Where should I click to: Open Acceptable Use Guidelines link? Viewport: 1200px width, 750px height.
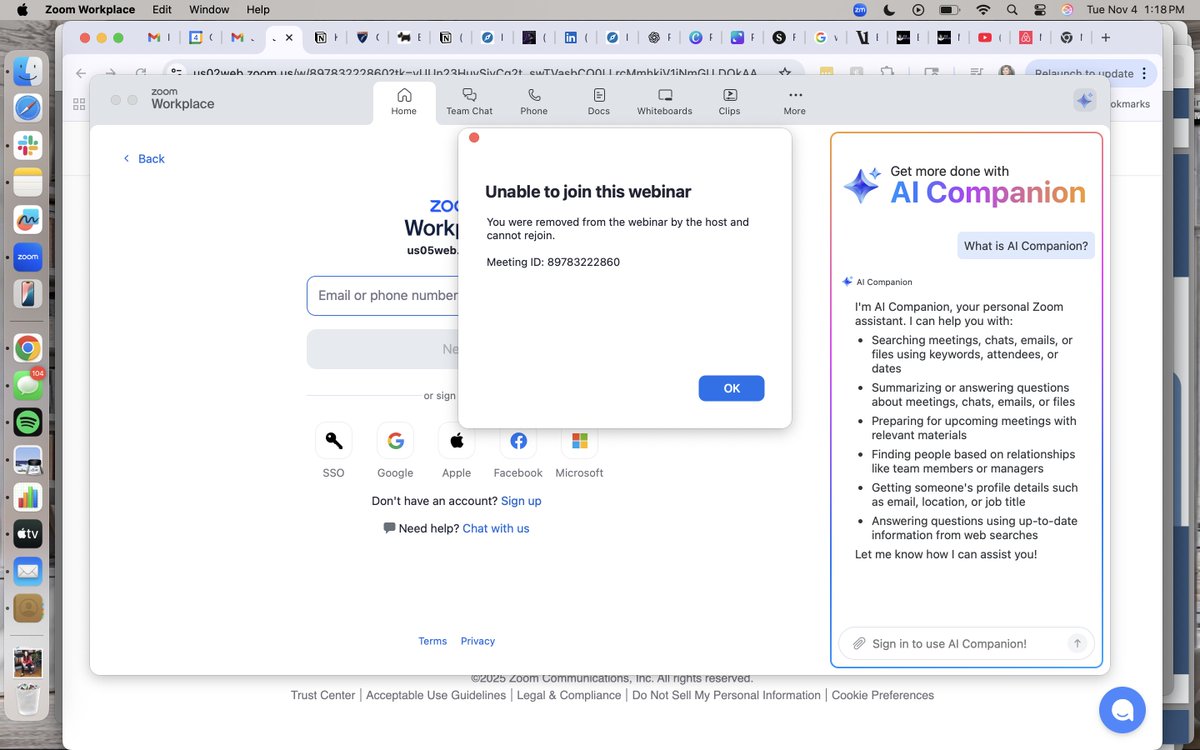tap(436, 695)
